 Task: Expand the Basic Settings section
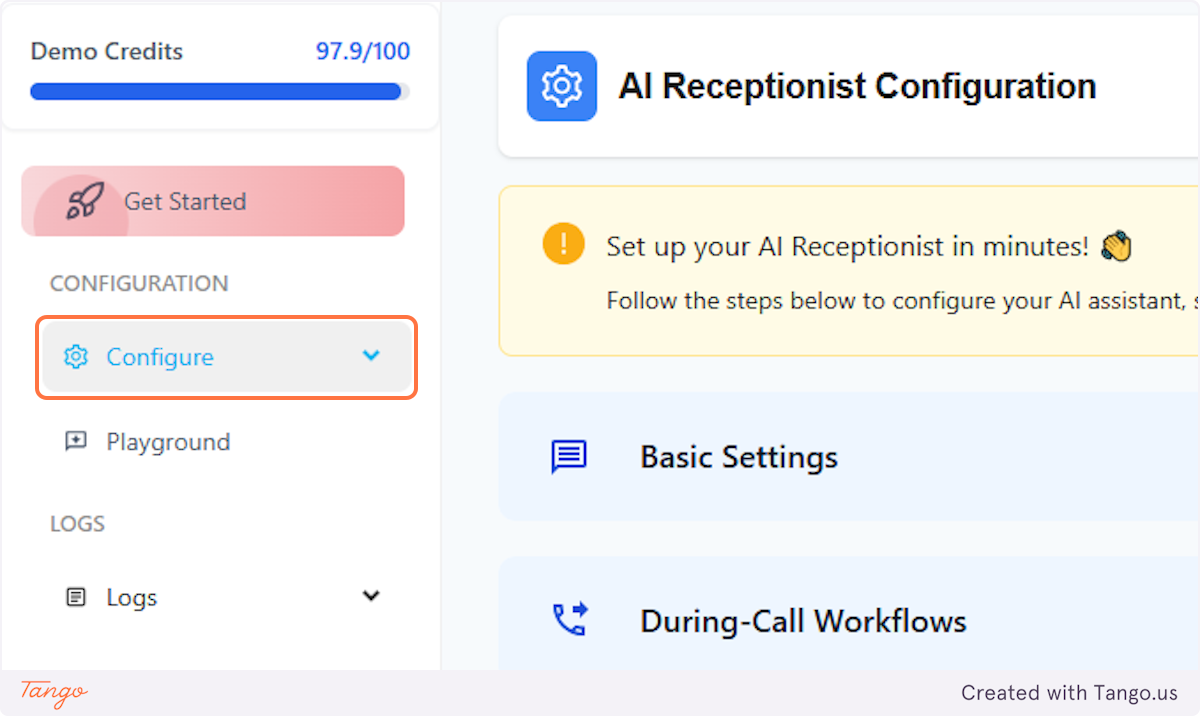pyautogui.click(x=849, y=457)
